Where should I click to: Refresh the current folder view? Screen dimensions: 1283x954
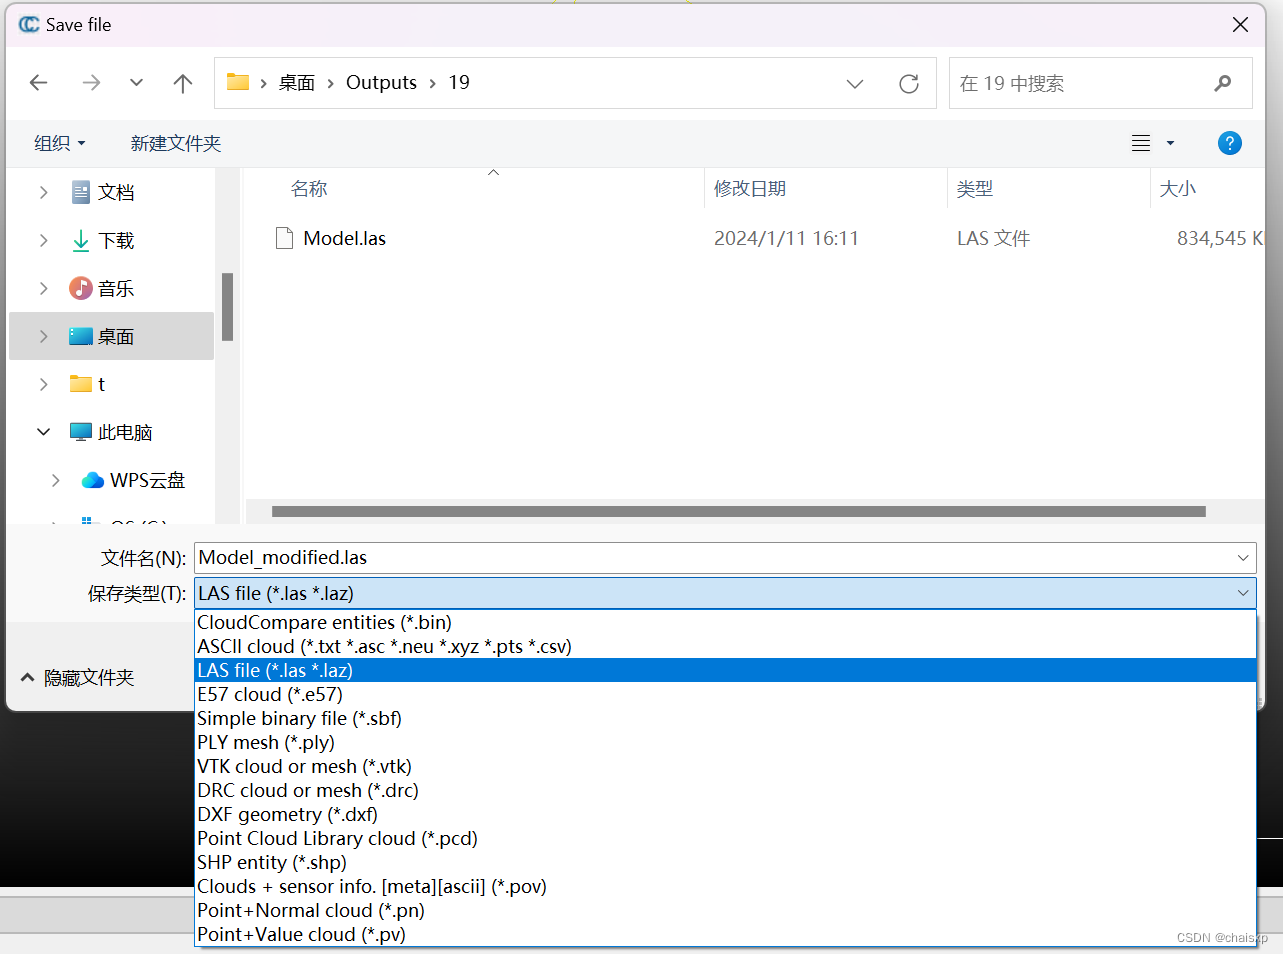tap(908, 83)
